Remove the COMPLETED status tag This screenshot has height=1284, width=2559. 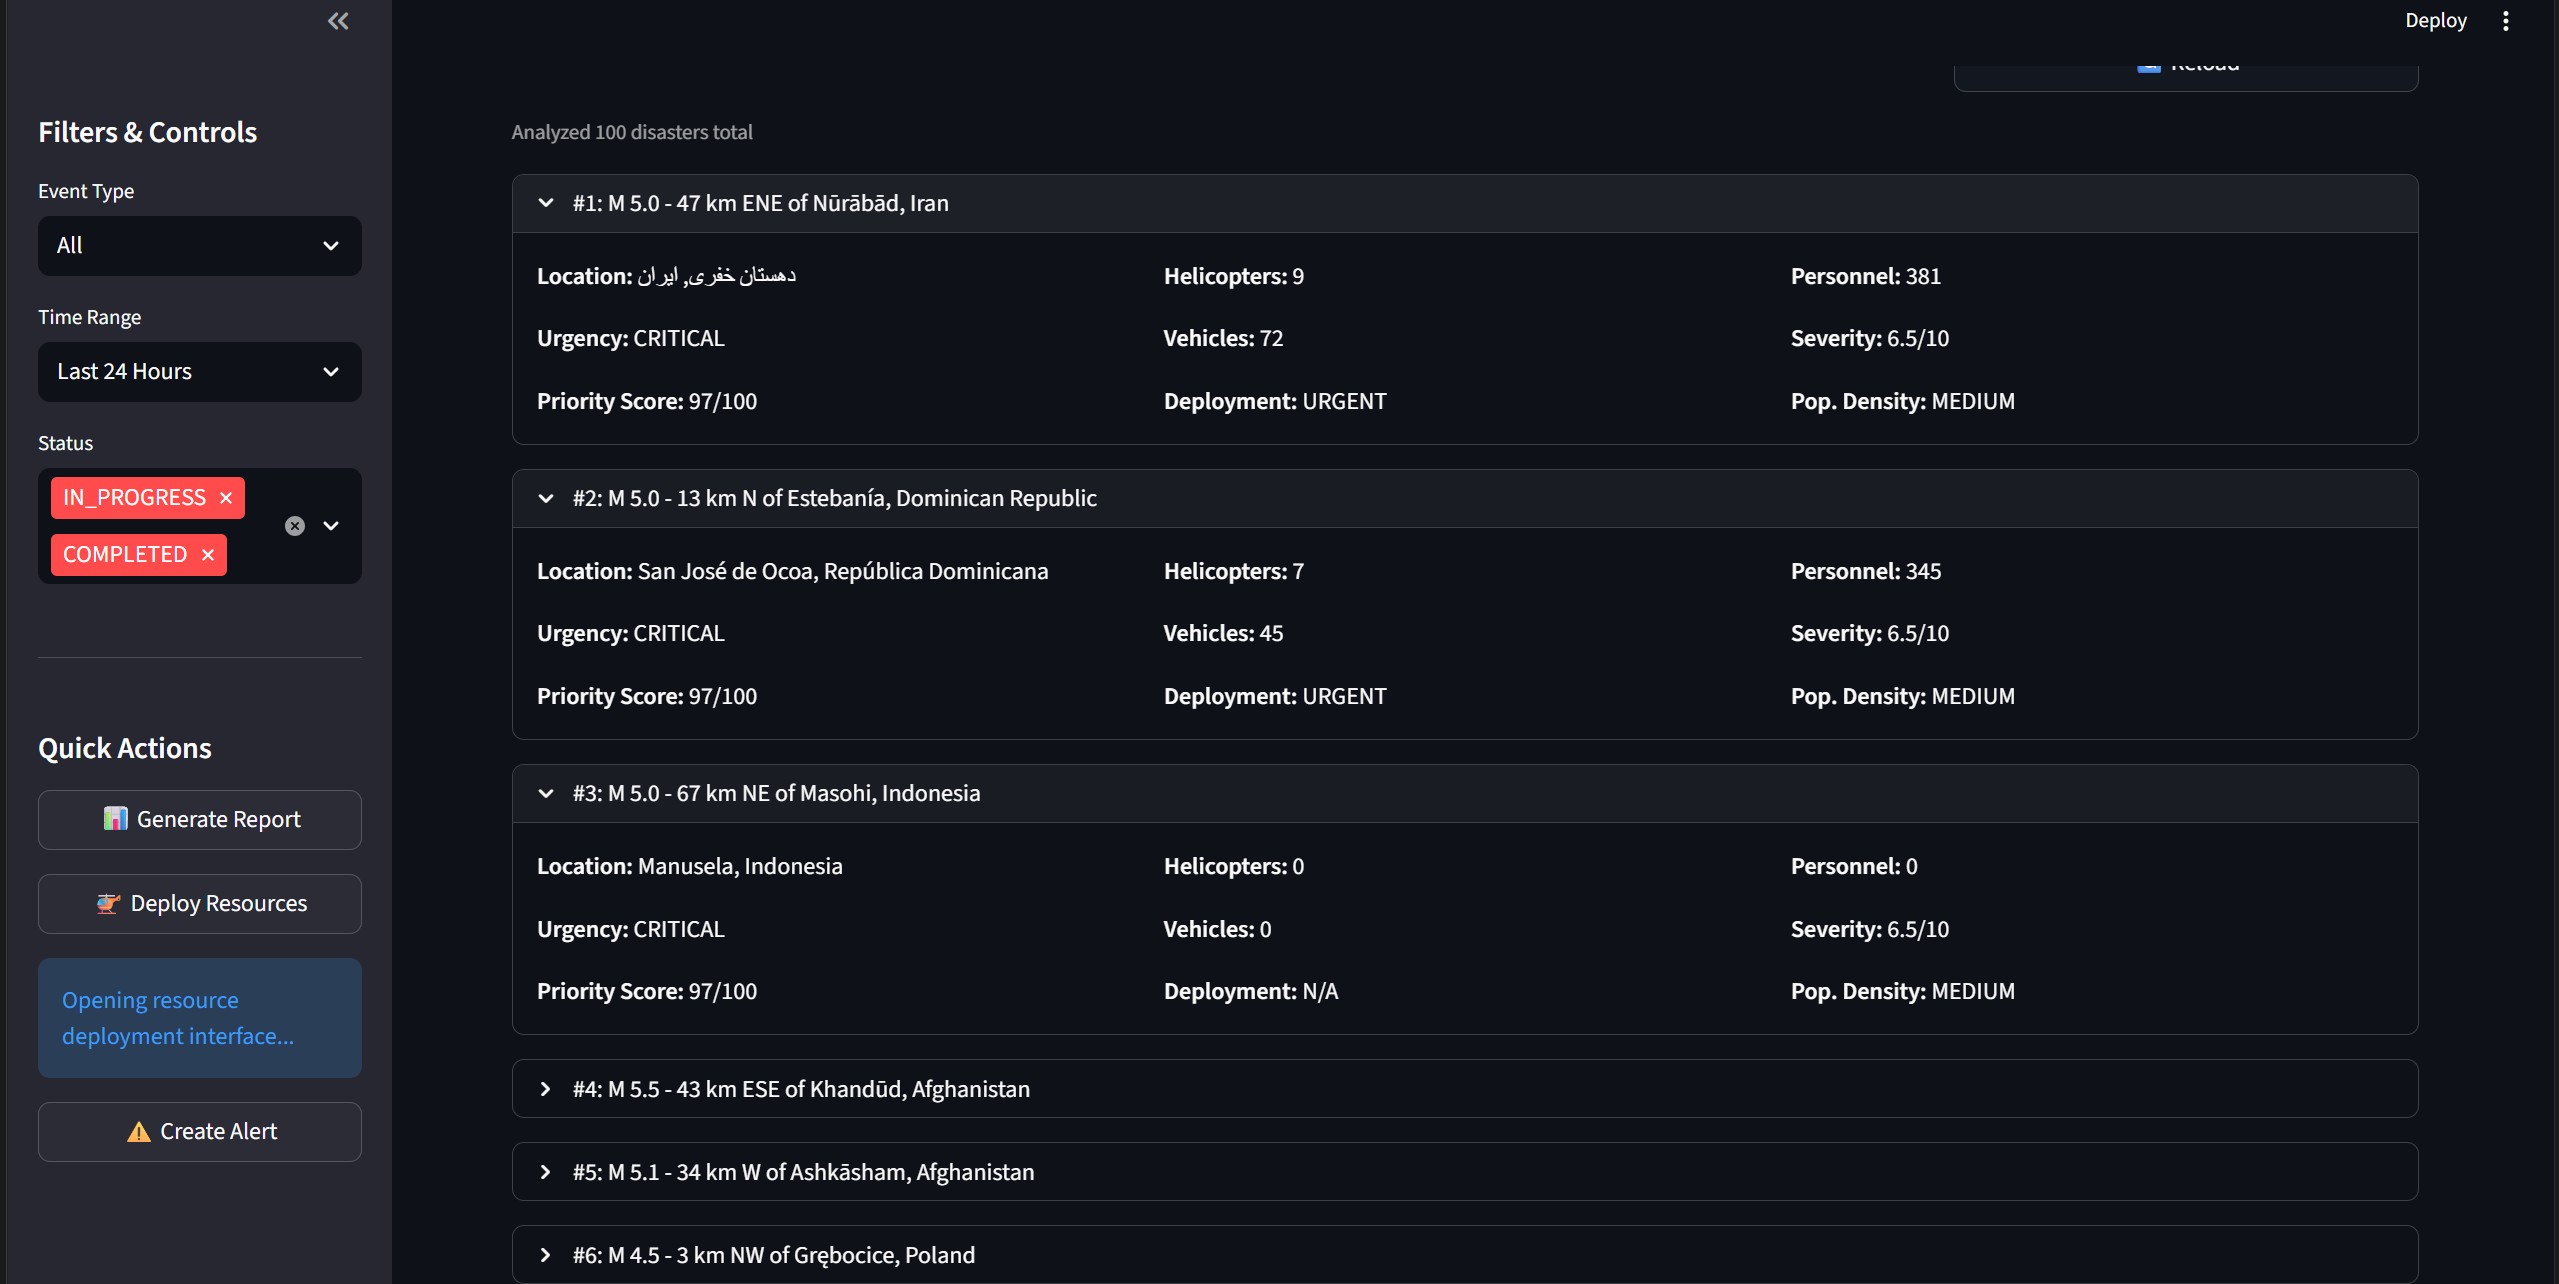point(208,555)
